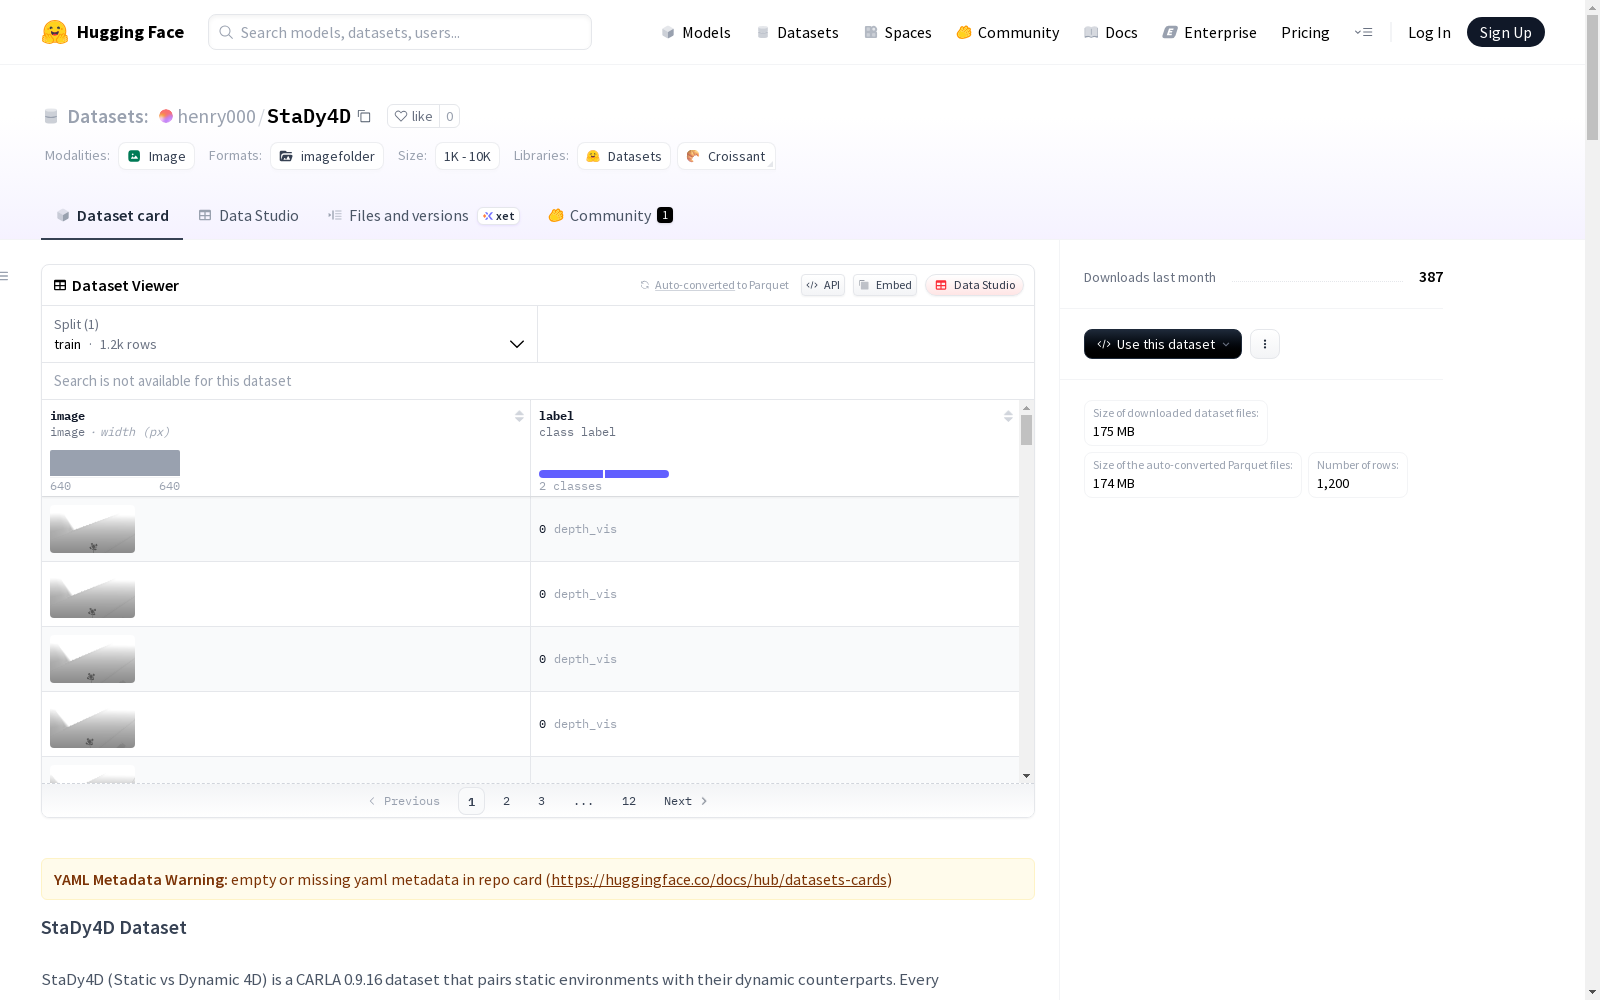Click the 174 MB auto-converted Parquet size
Screen dimensions: 1600x1000
[1114, 484]
